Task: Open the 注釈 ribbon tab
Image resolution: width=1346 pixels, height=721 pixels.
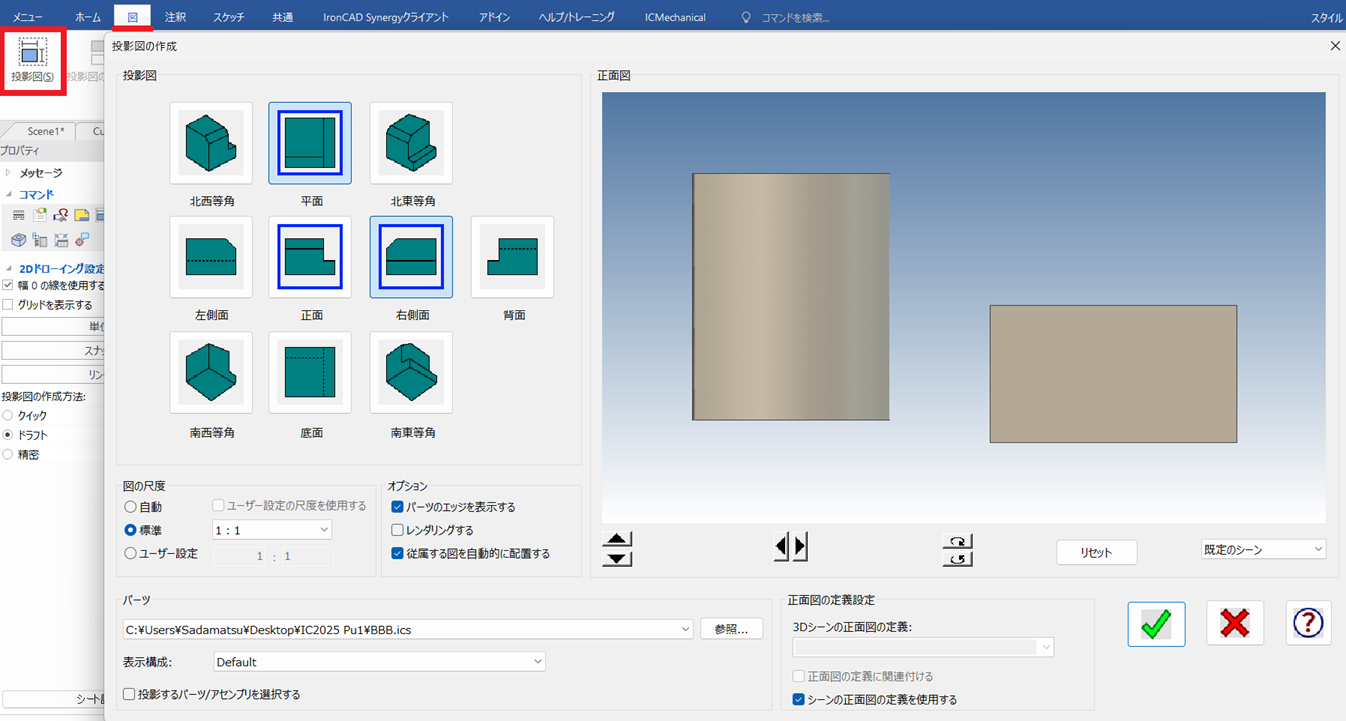Action: click(175, 17)
